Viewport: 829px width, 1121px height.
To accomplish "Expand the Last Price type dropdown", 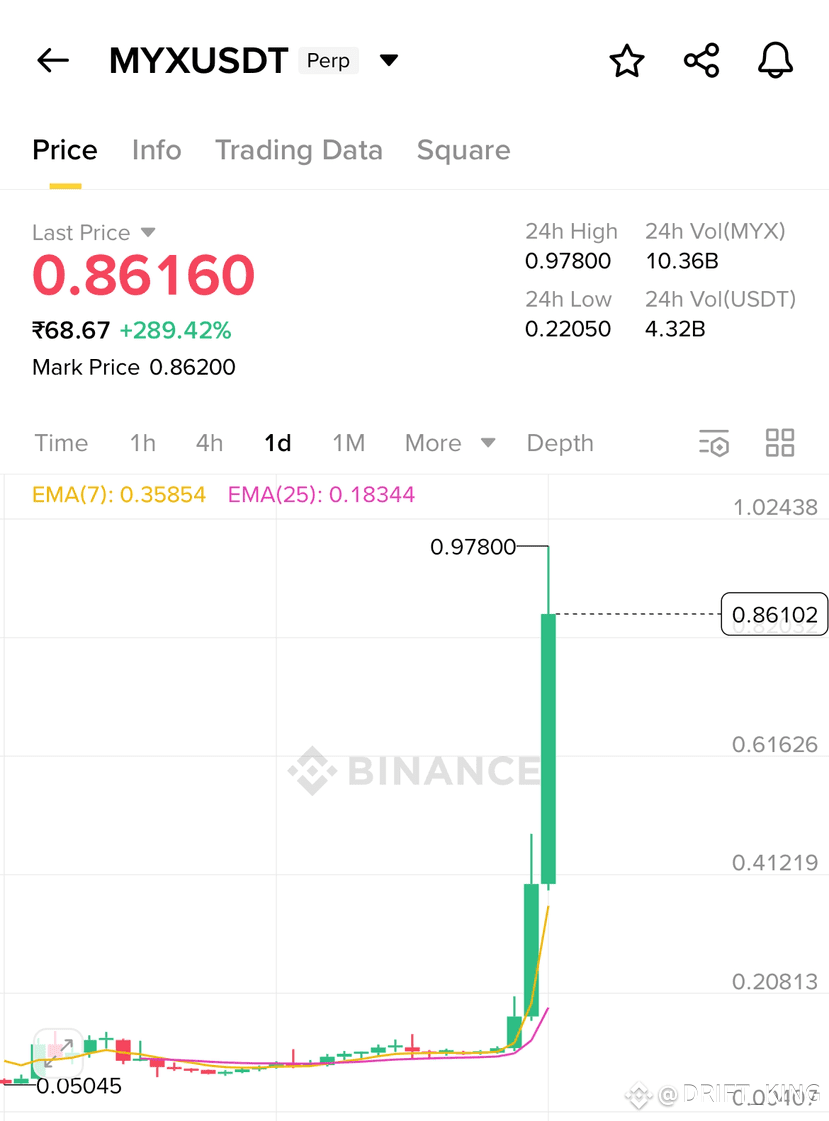I will (x=148, y=232).
